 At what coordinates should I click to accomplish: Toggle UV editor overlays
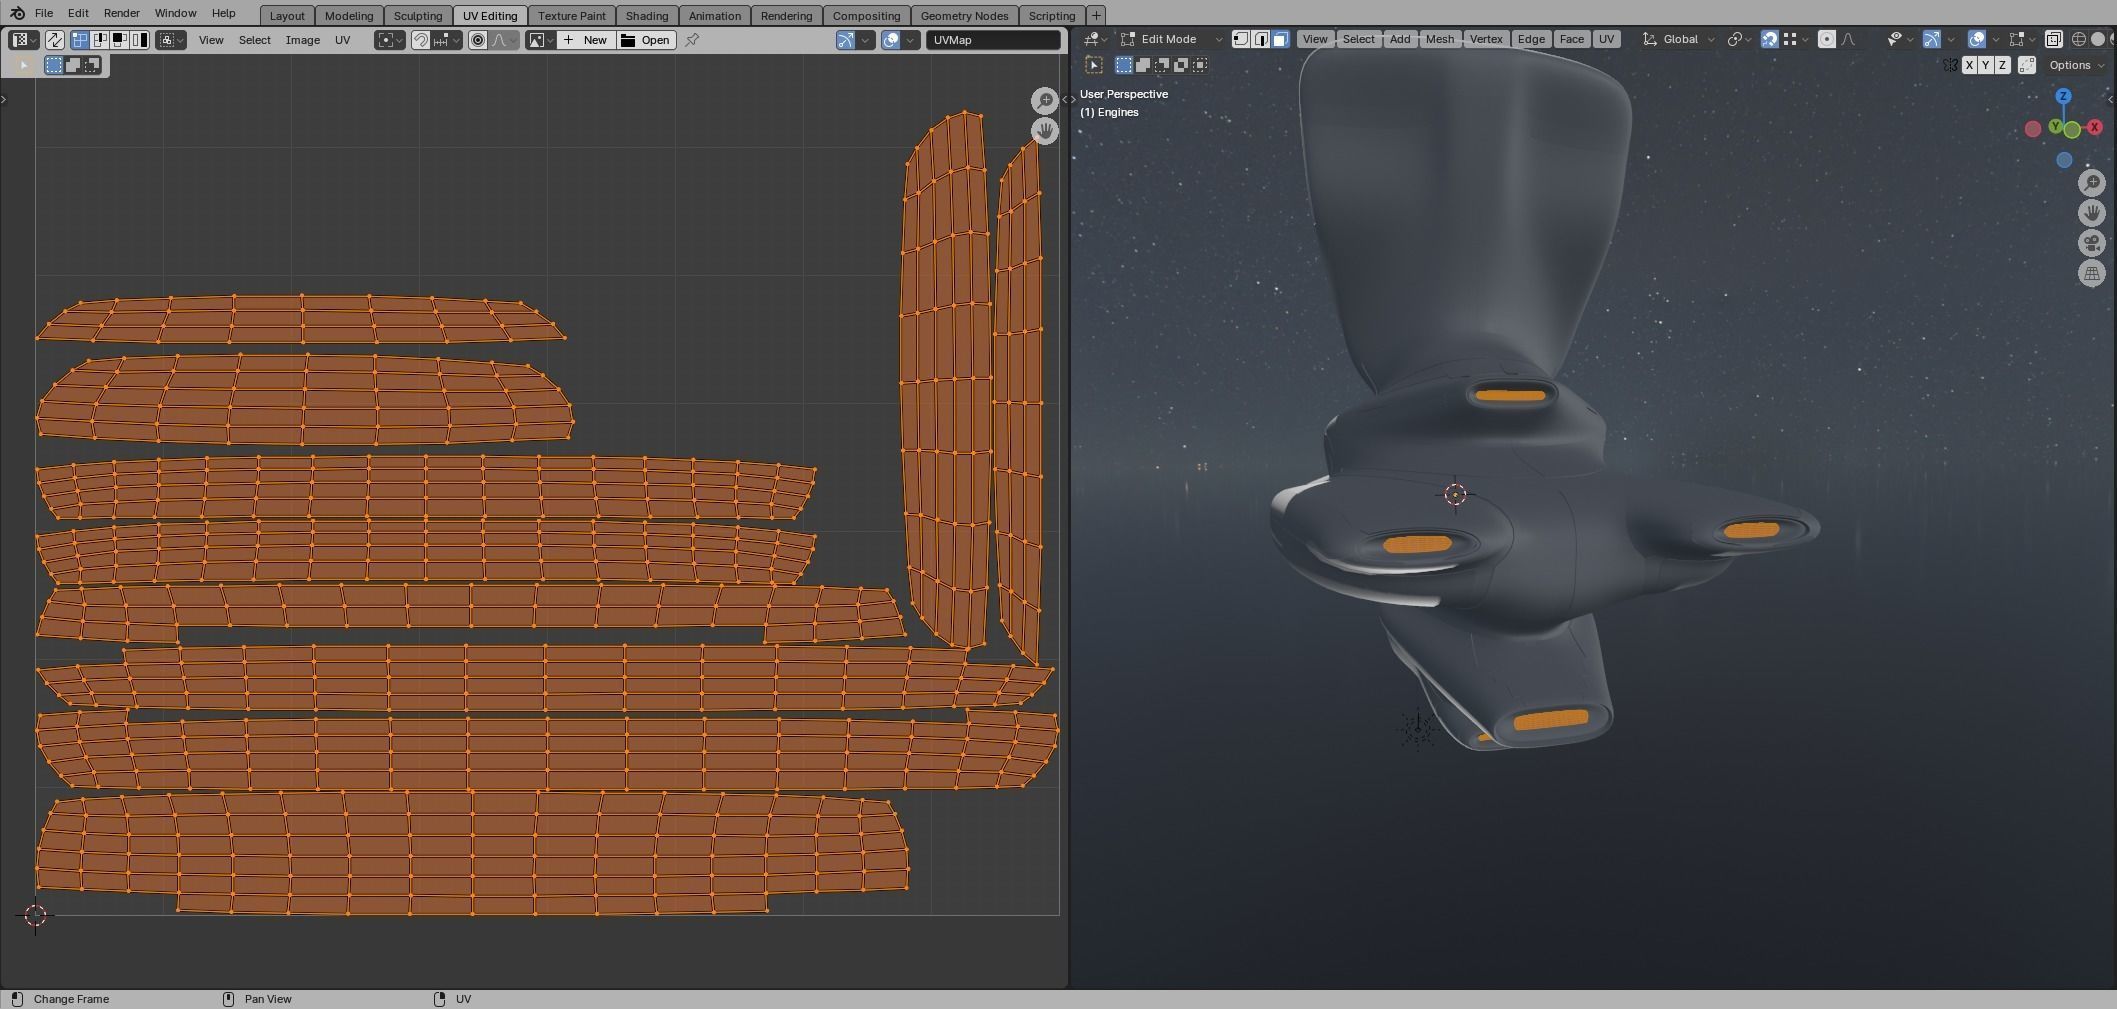point(890,40)
